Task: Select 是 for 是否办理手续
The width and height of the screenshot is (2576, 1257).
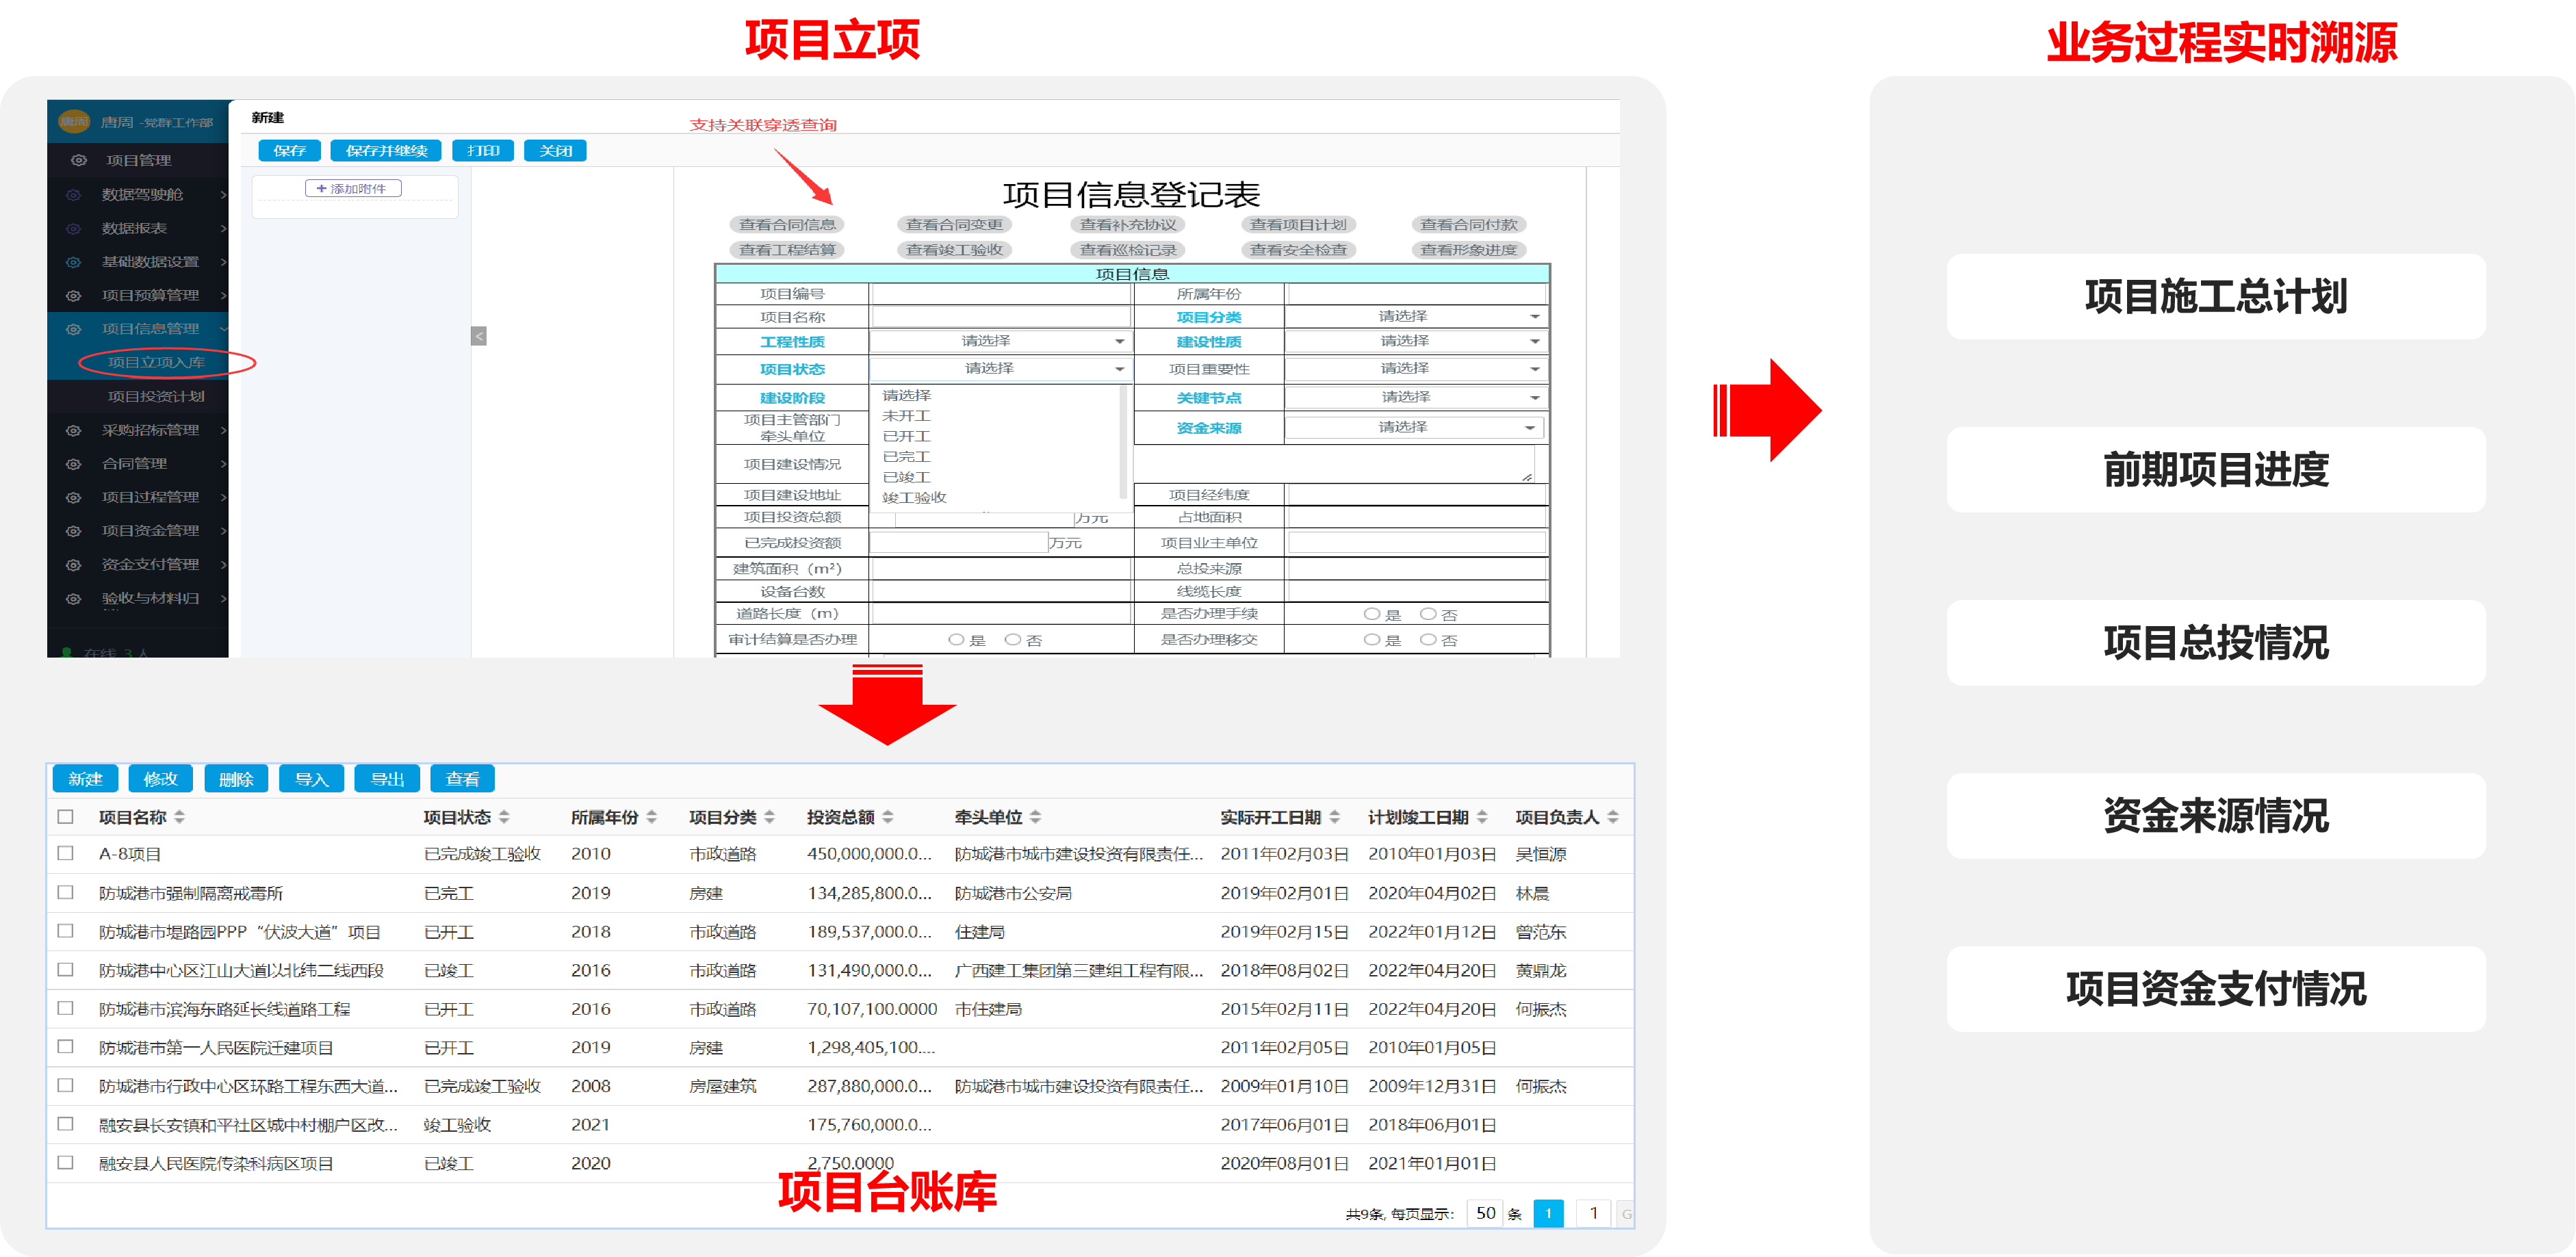Action: (x=1371, y=613)
